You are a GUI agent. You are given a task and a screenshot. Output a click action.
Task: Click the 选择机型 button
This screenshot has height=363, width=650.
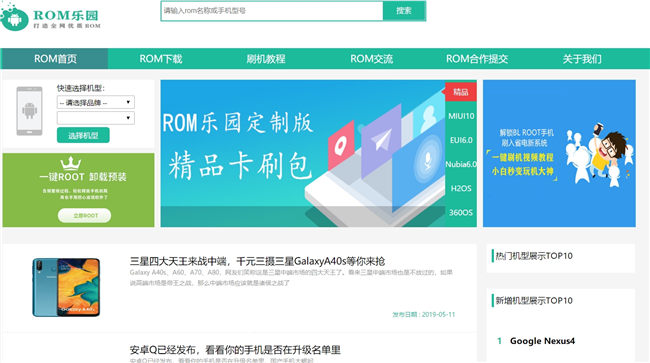pos(83,135)
